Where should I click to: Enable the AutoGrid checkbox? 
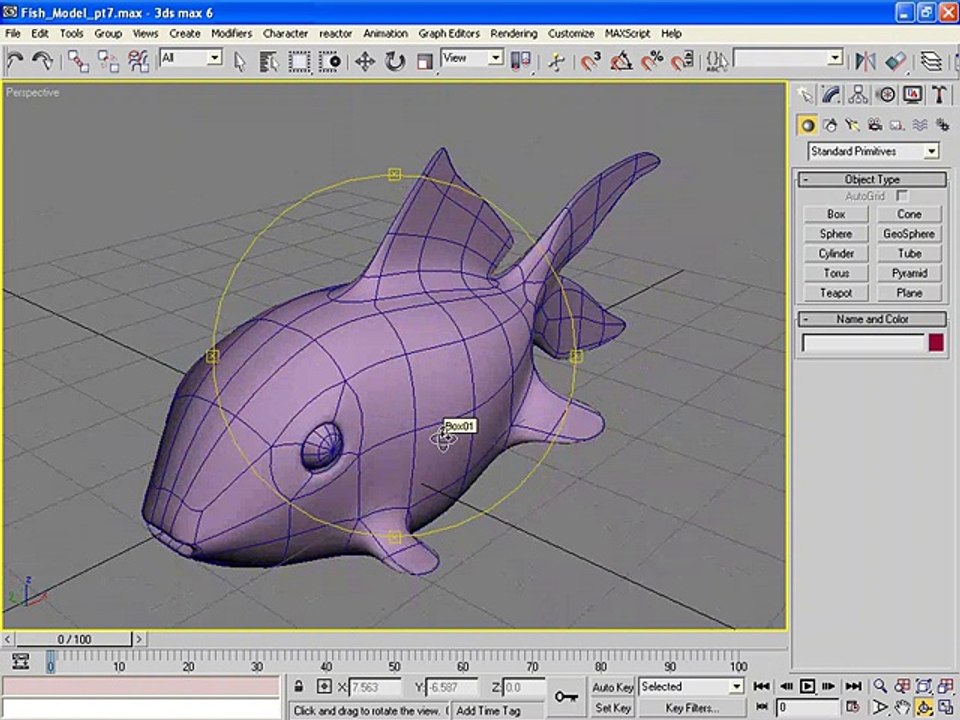[x=902, y=196]
